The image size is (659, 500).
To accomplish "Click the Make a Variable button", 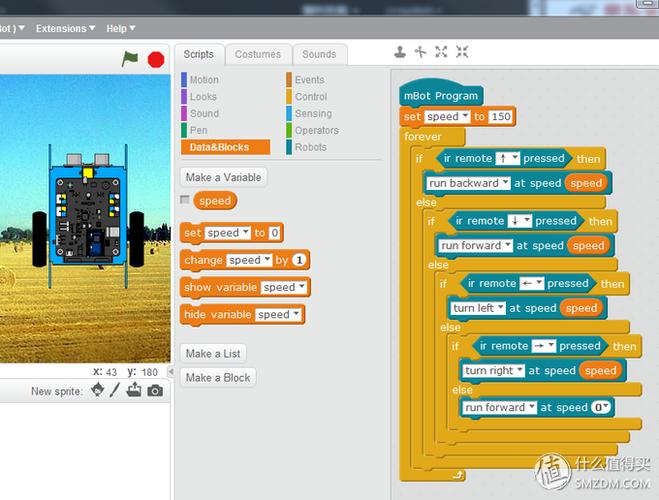I will tap(223, 177).
